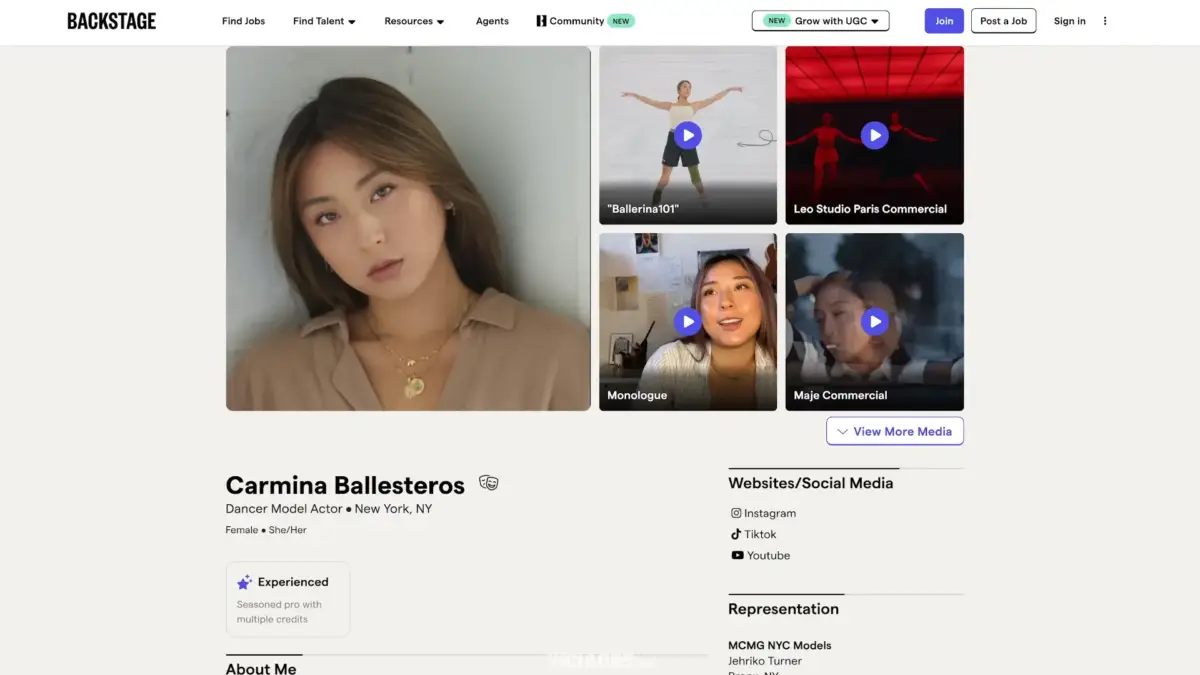This screenshot has height=675, width=1200.
Task: Open Carmina Ballesteros main headshot photo
Action: (408, 228)
